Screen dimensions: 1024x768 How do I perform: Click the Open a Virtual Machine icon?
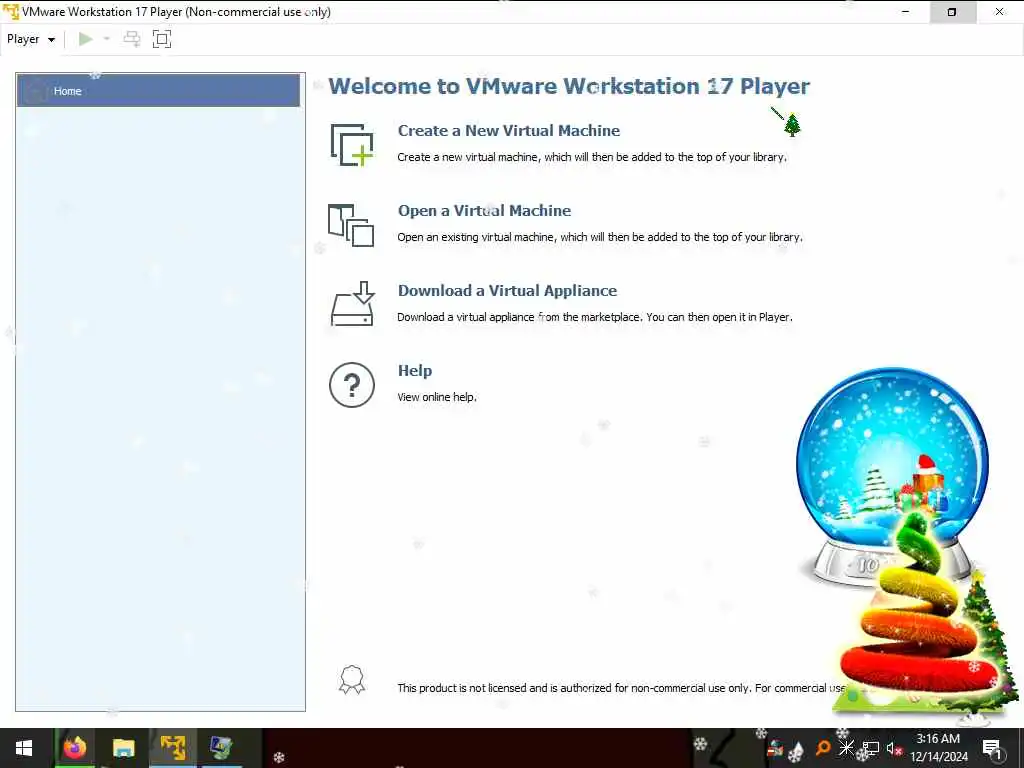coord(351,225)
